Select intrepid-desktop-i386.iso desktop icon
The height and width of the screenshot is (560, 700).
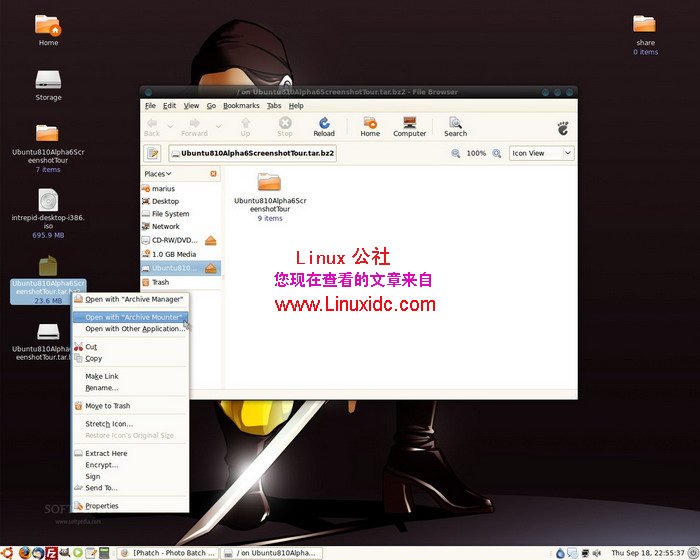coord(48,213)
